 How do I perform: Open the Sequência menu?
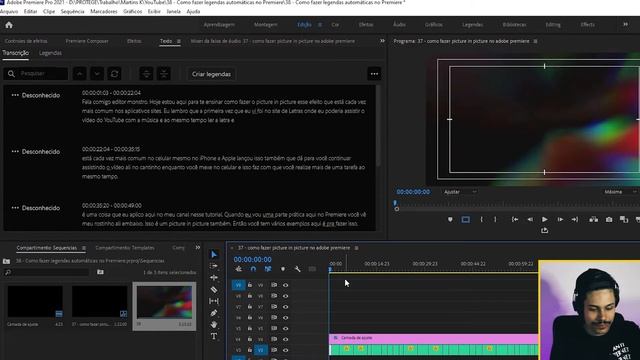coord(73,11)
